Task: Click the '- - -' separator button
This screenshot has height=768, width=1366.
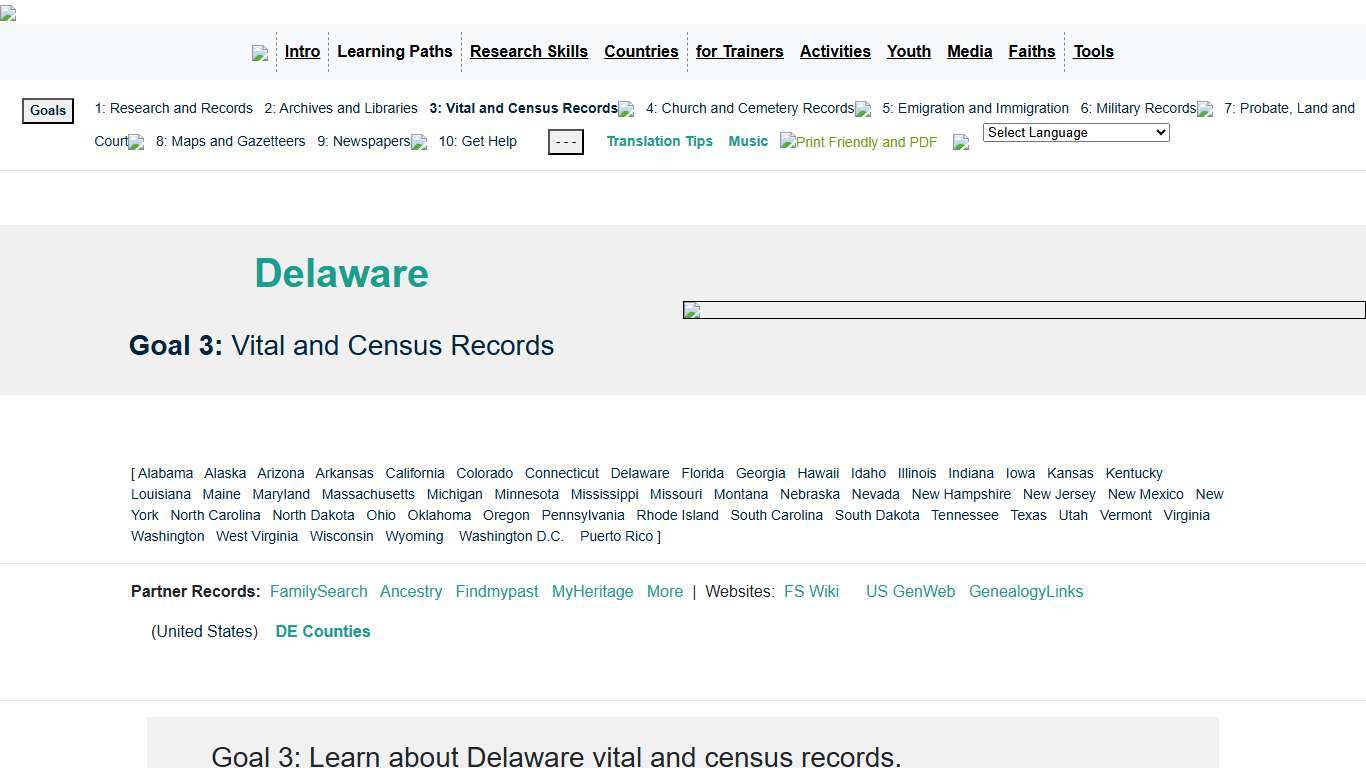Action: [x=565, y=141]
